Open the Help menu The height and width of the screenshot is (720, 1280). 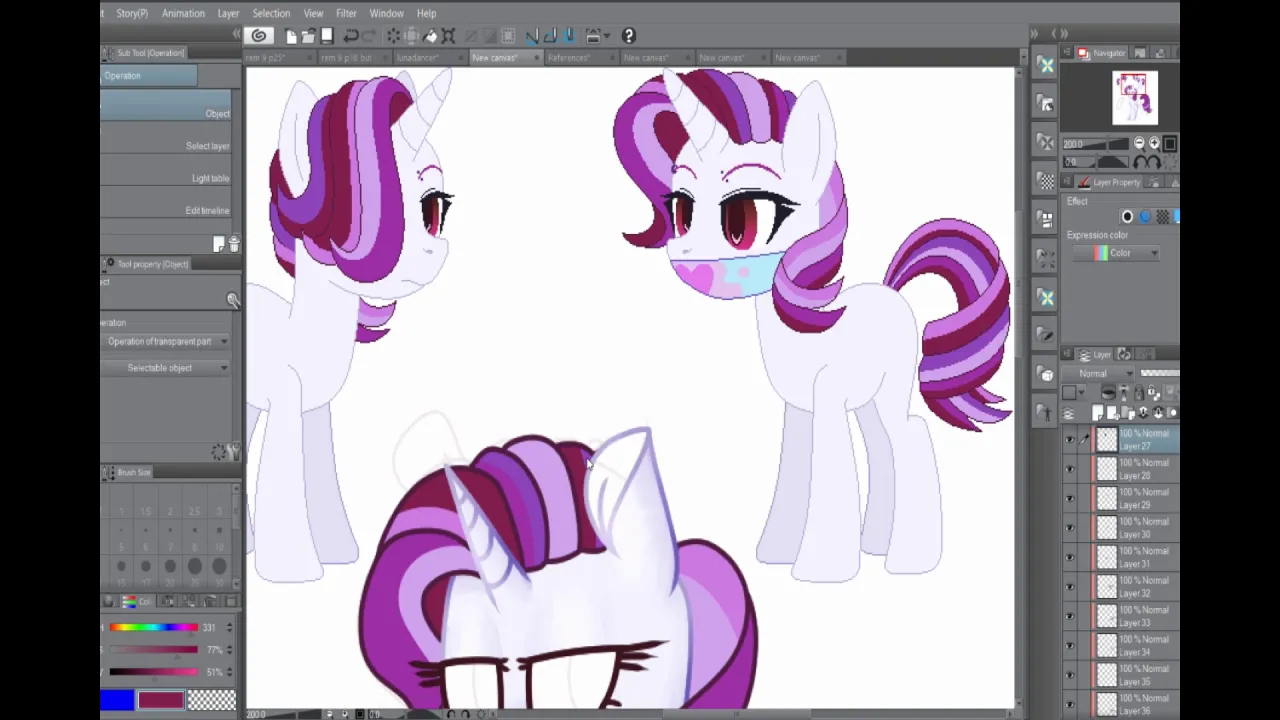point(426,13)
